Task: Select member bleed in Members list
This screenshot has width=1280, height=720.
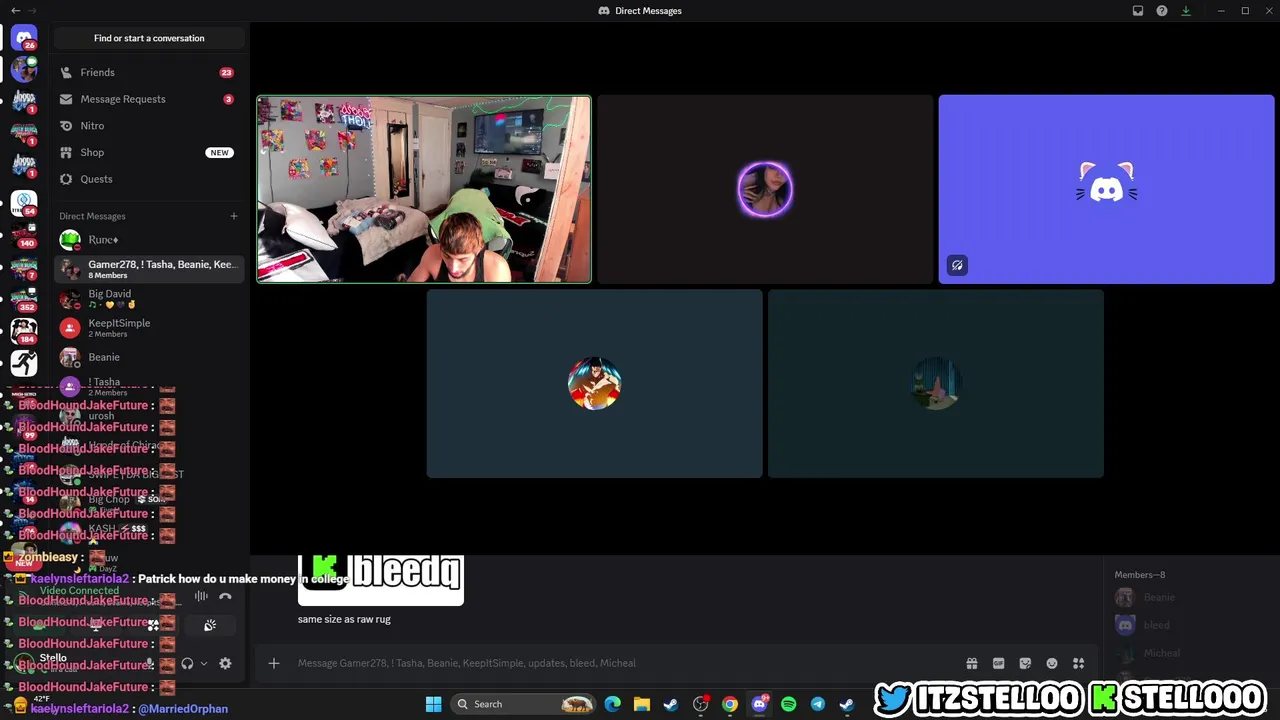Action: tap(1156, 625)
